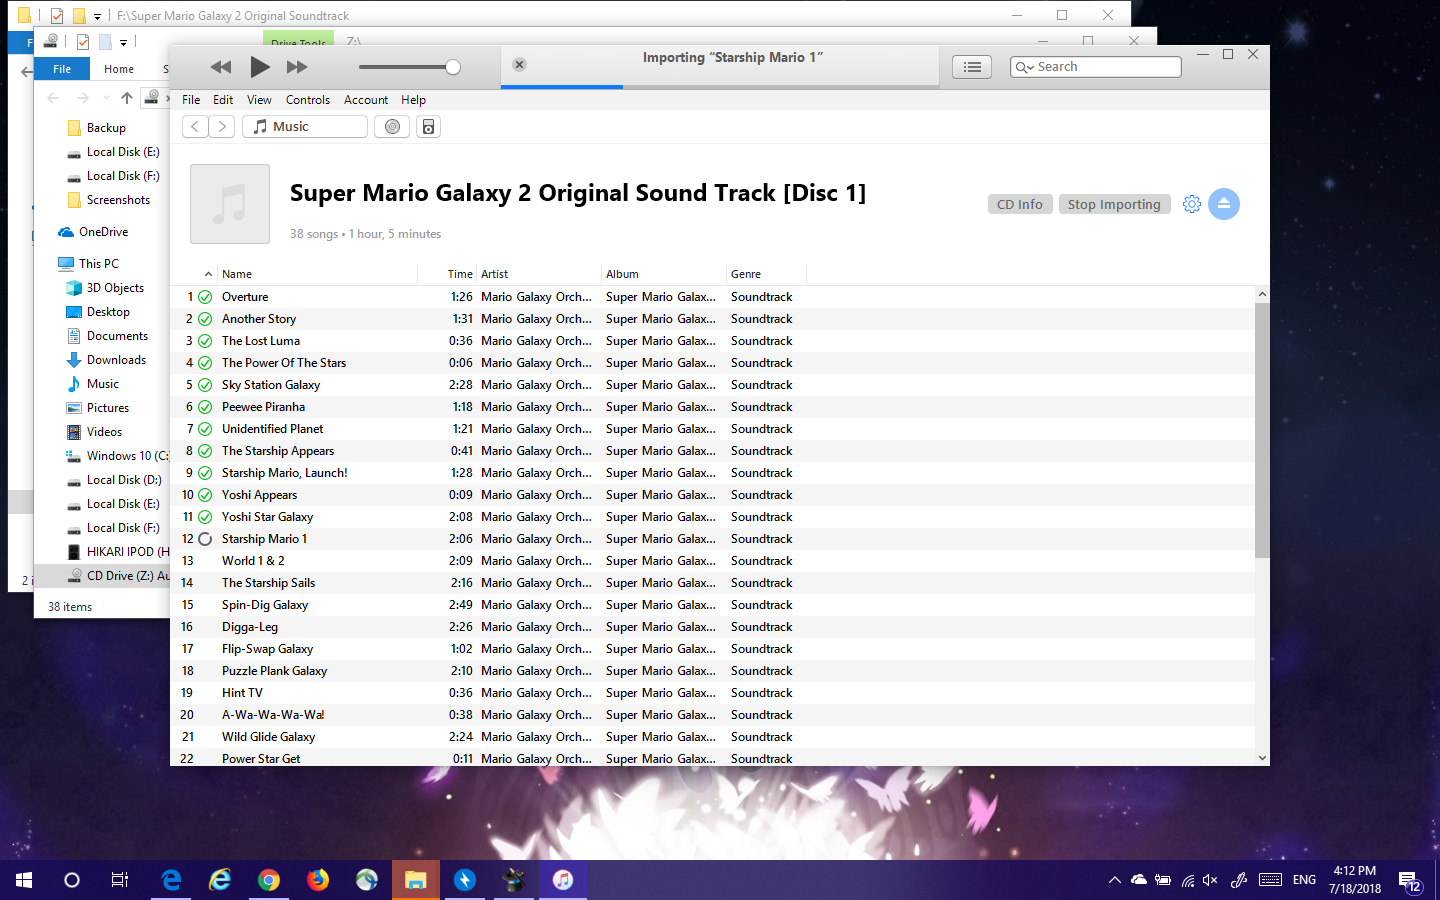
Task: Click the iTunes Search field
Action: coord(1096,67)
